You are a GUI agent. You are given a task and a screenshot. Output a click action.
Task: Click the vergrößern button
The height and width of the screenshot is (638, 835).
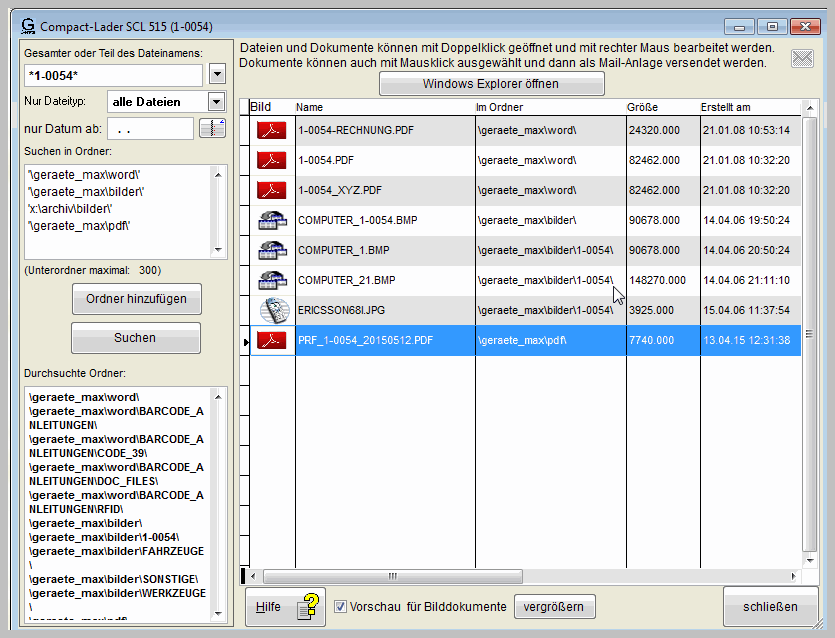click(555, 607)
